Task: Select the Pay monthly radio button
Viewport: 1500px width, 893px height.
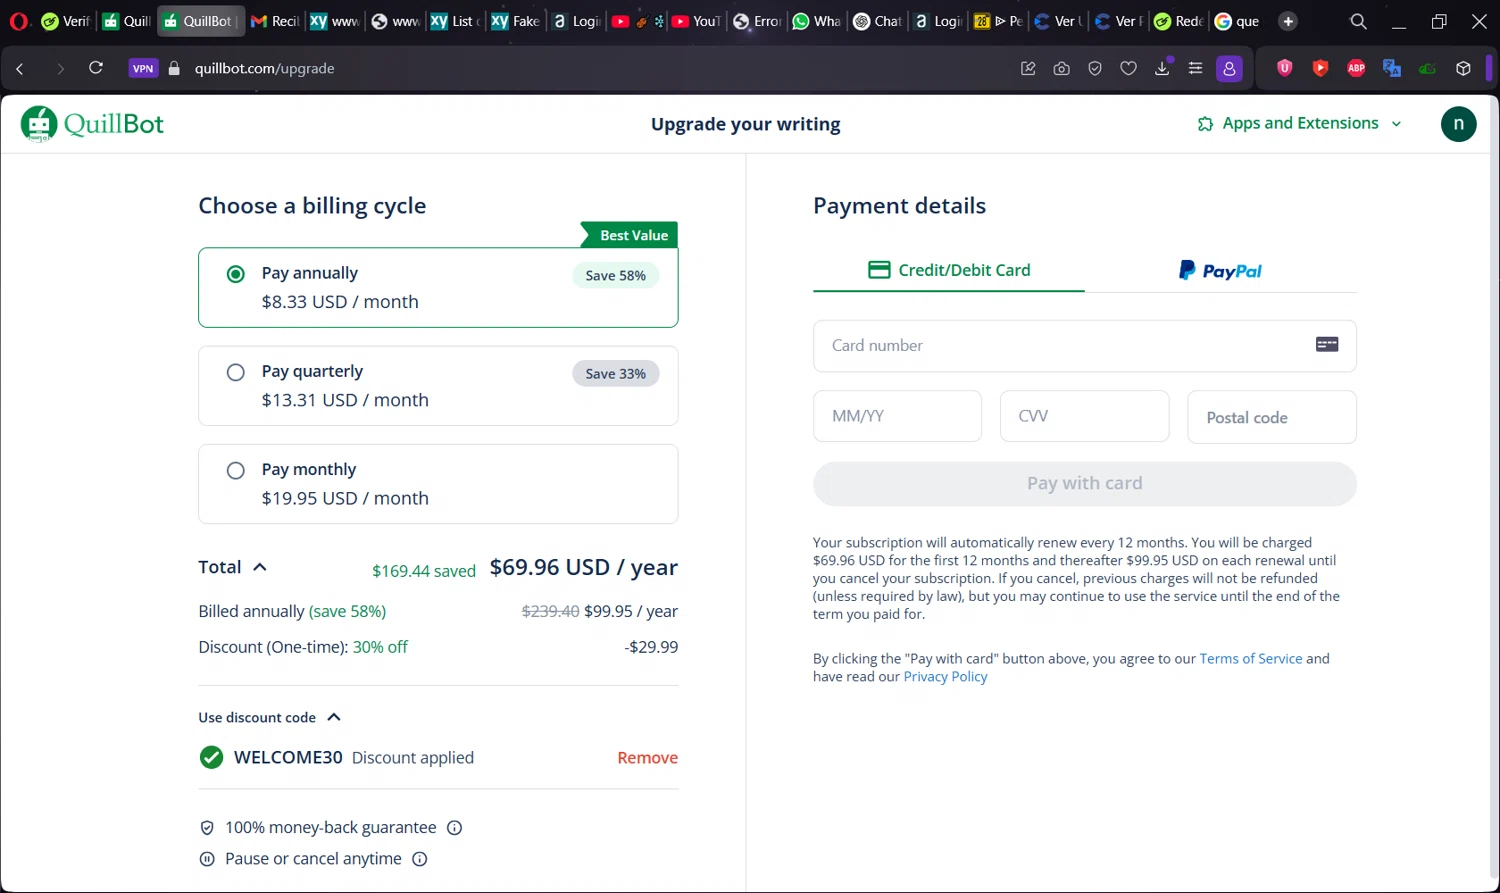Action: [x=236, y=470]
